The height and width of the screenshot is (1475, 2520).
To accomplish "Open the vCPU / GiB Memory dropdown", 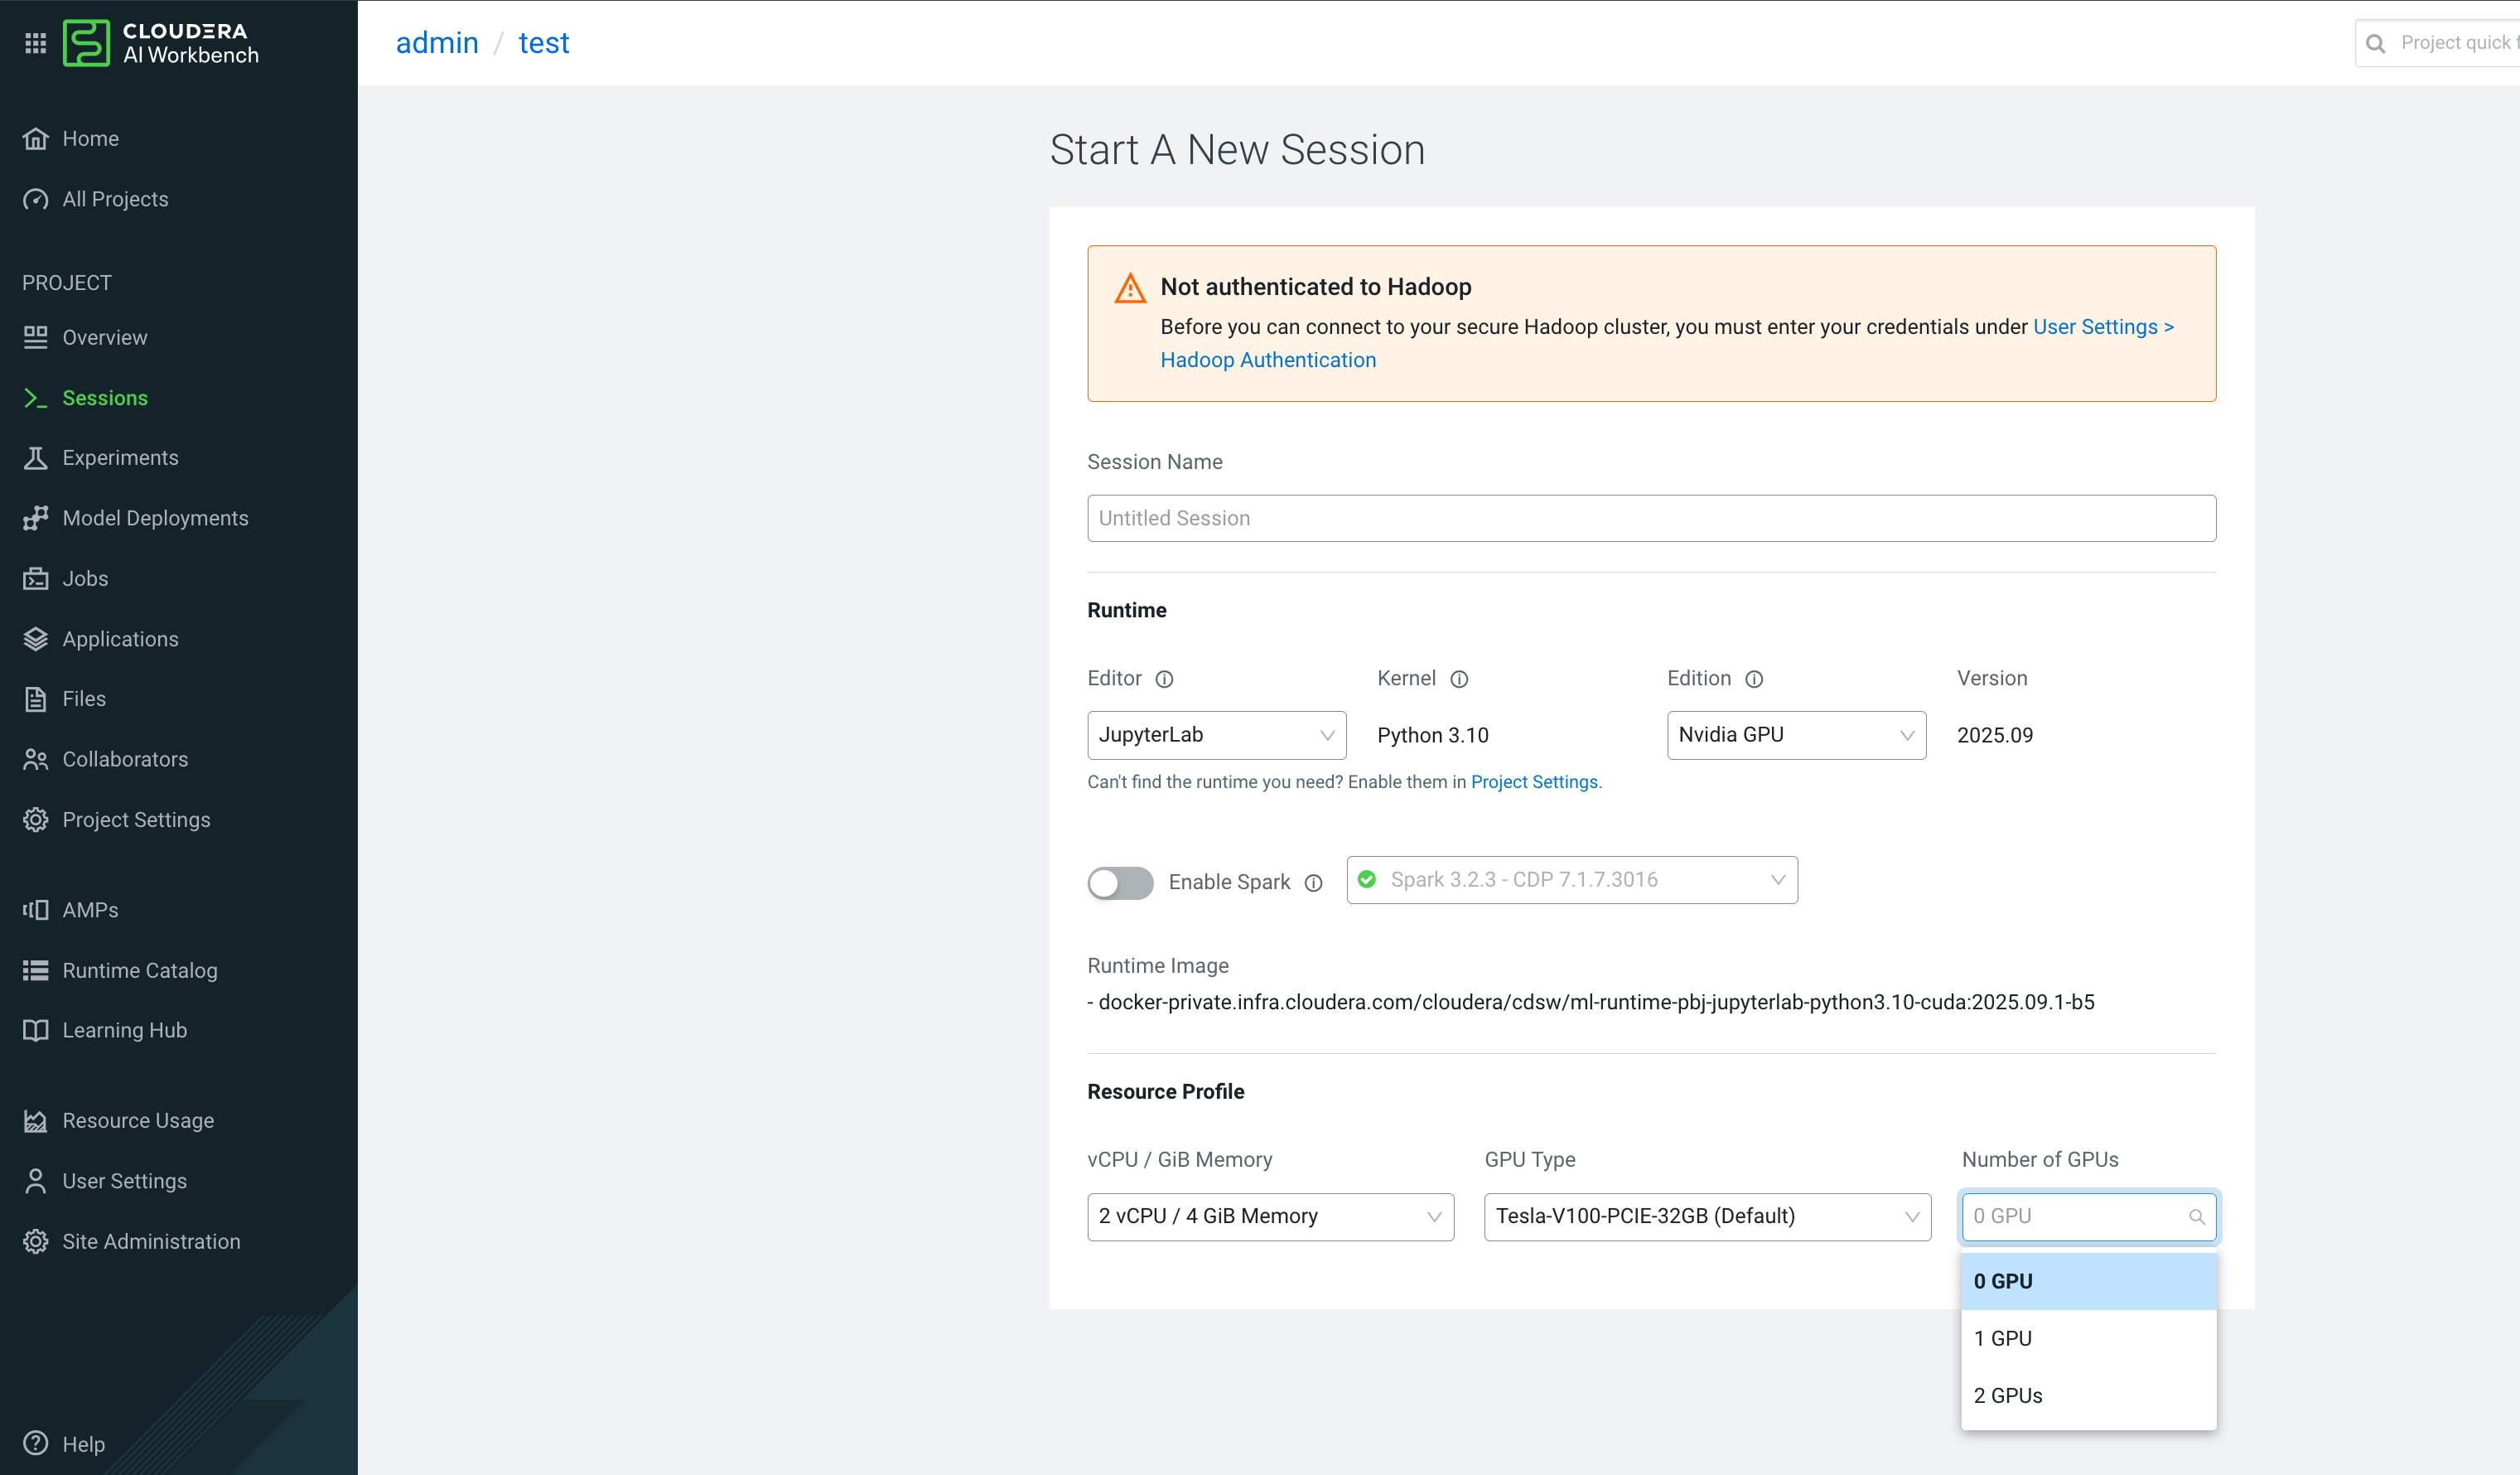I will pyautogui.click(x=1270, y=1216).
